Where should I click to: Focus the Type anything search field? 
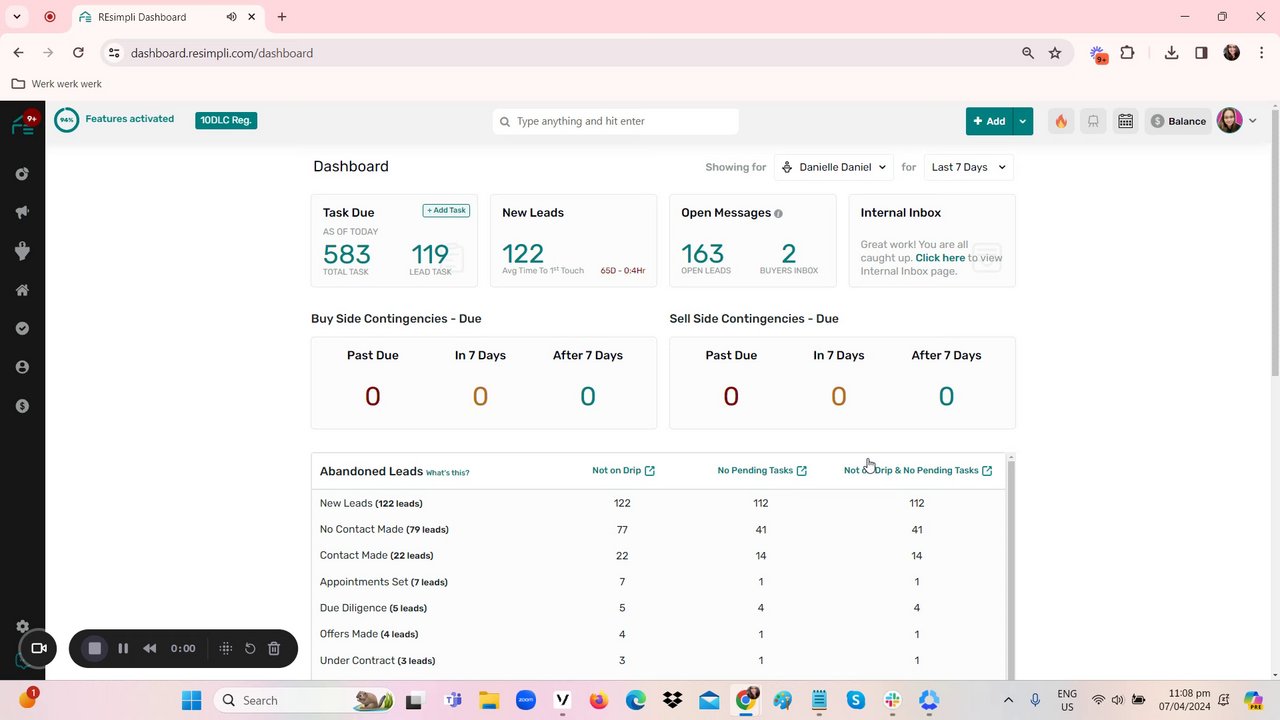[616, 121]
